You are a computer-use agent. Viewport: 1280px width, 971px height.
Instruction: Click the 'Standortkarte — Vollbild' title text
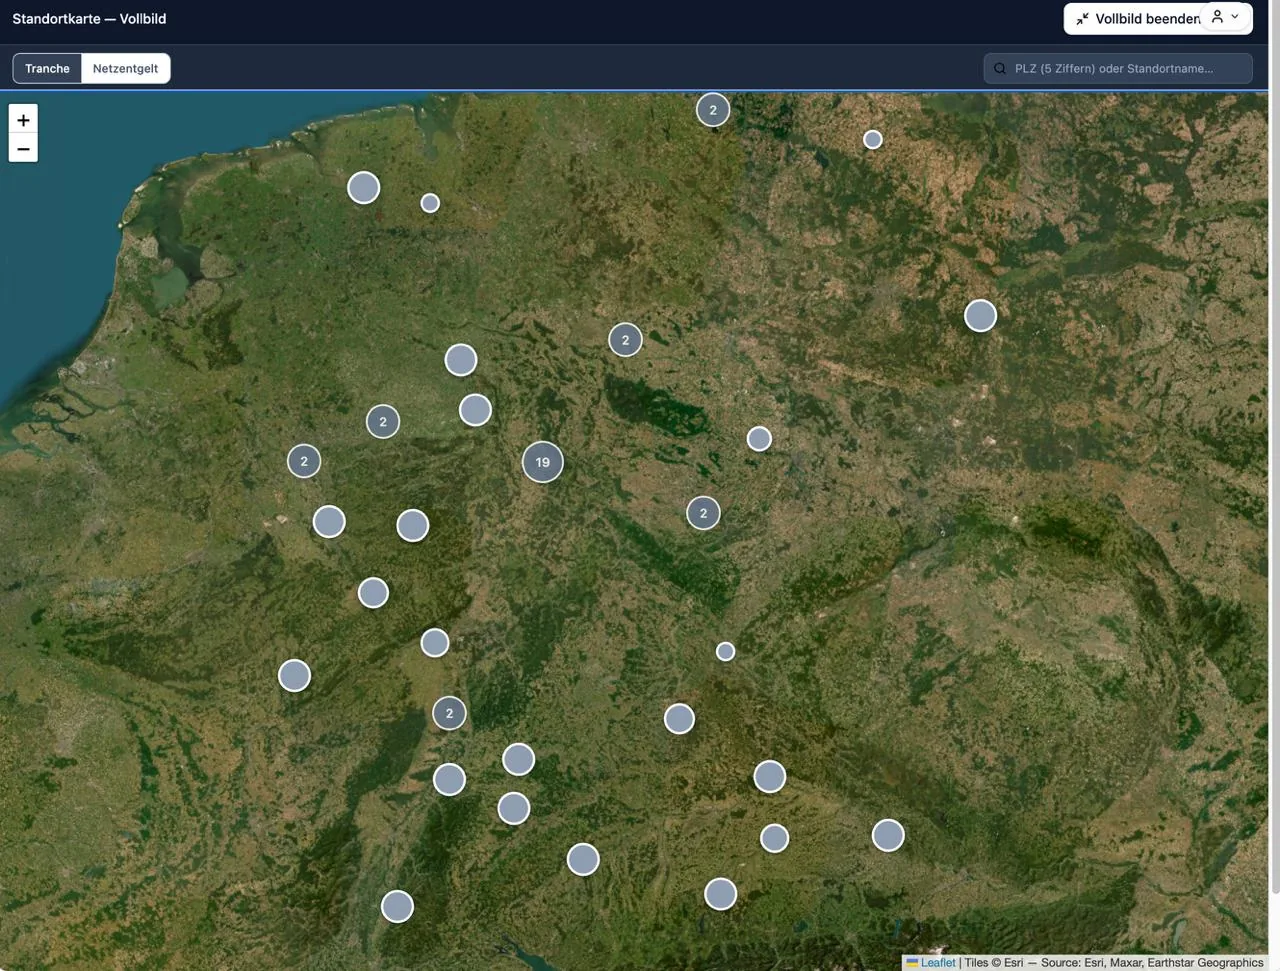89,19
